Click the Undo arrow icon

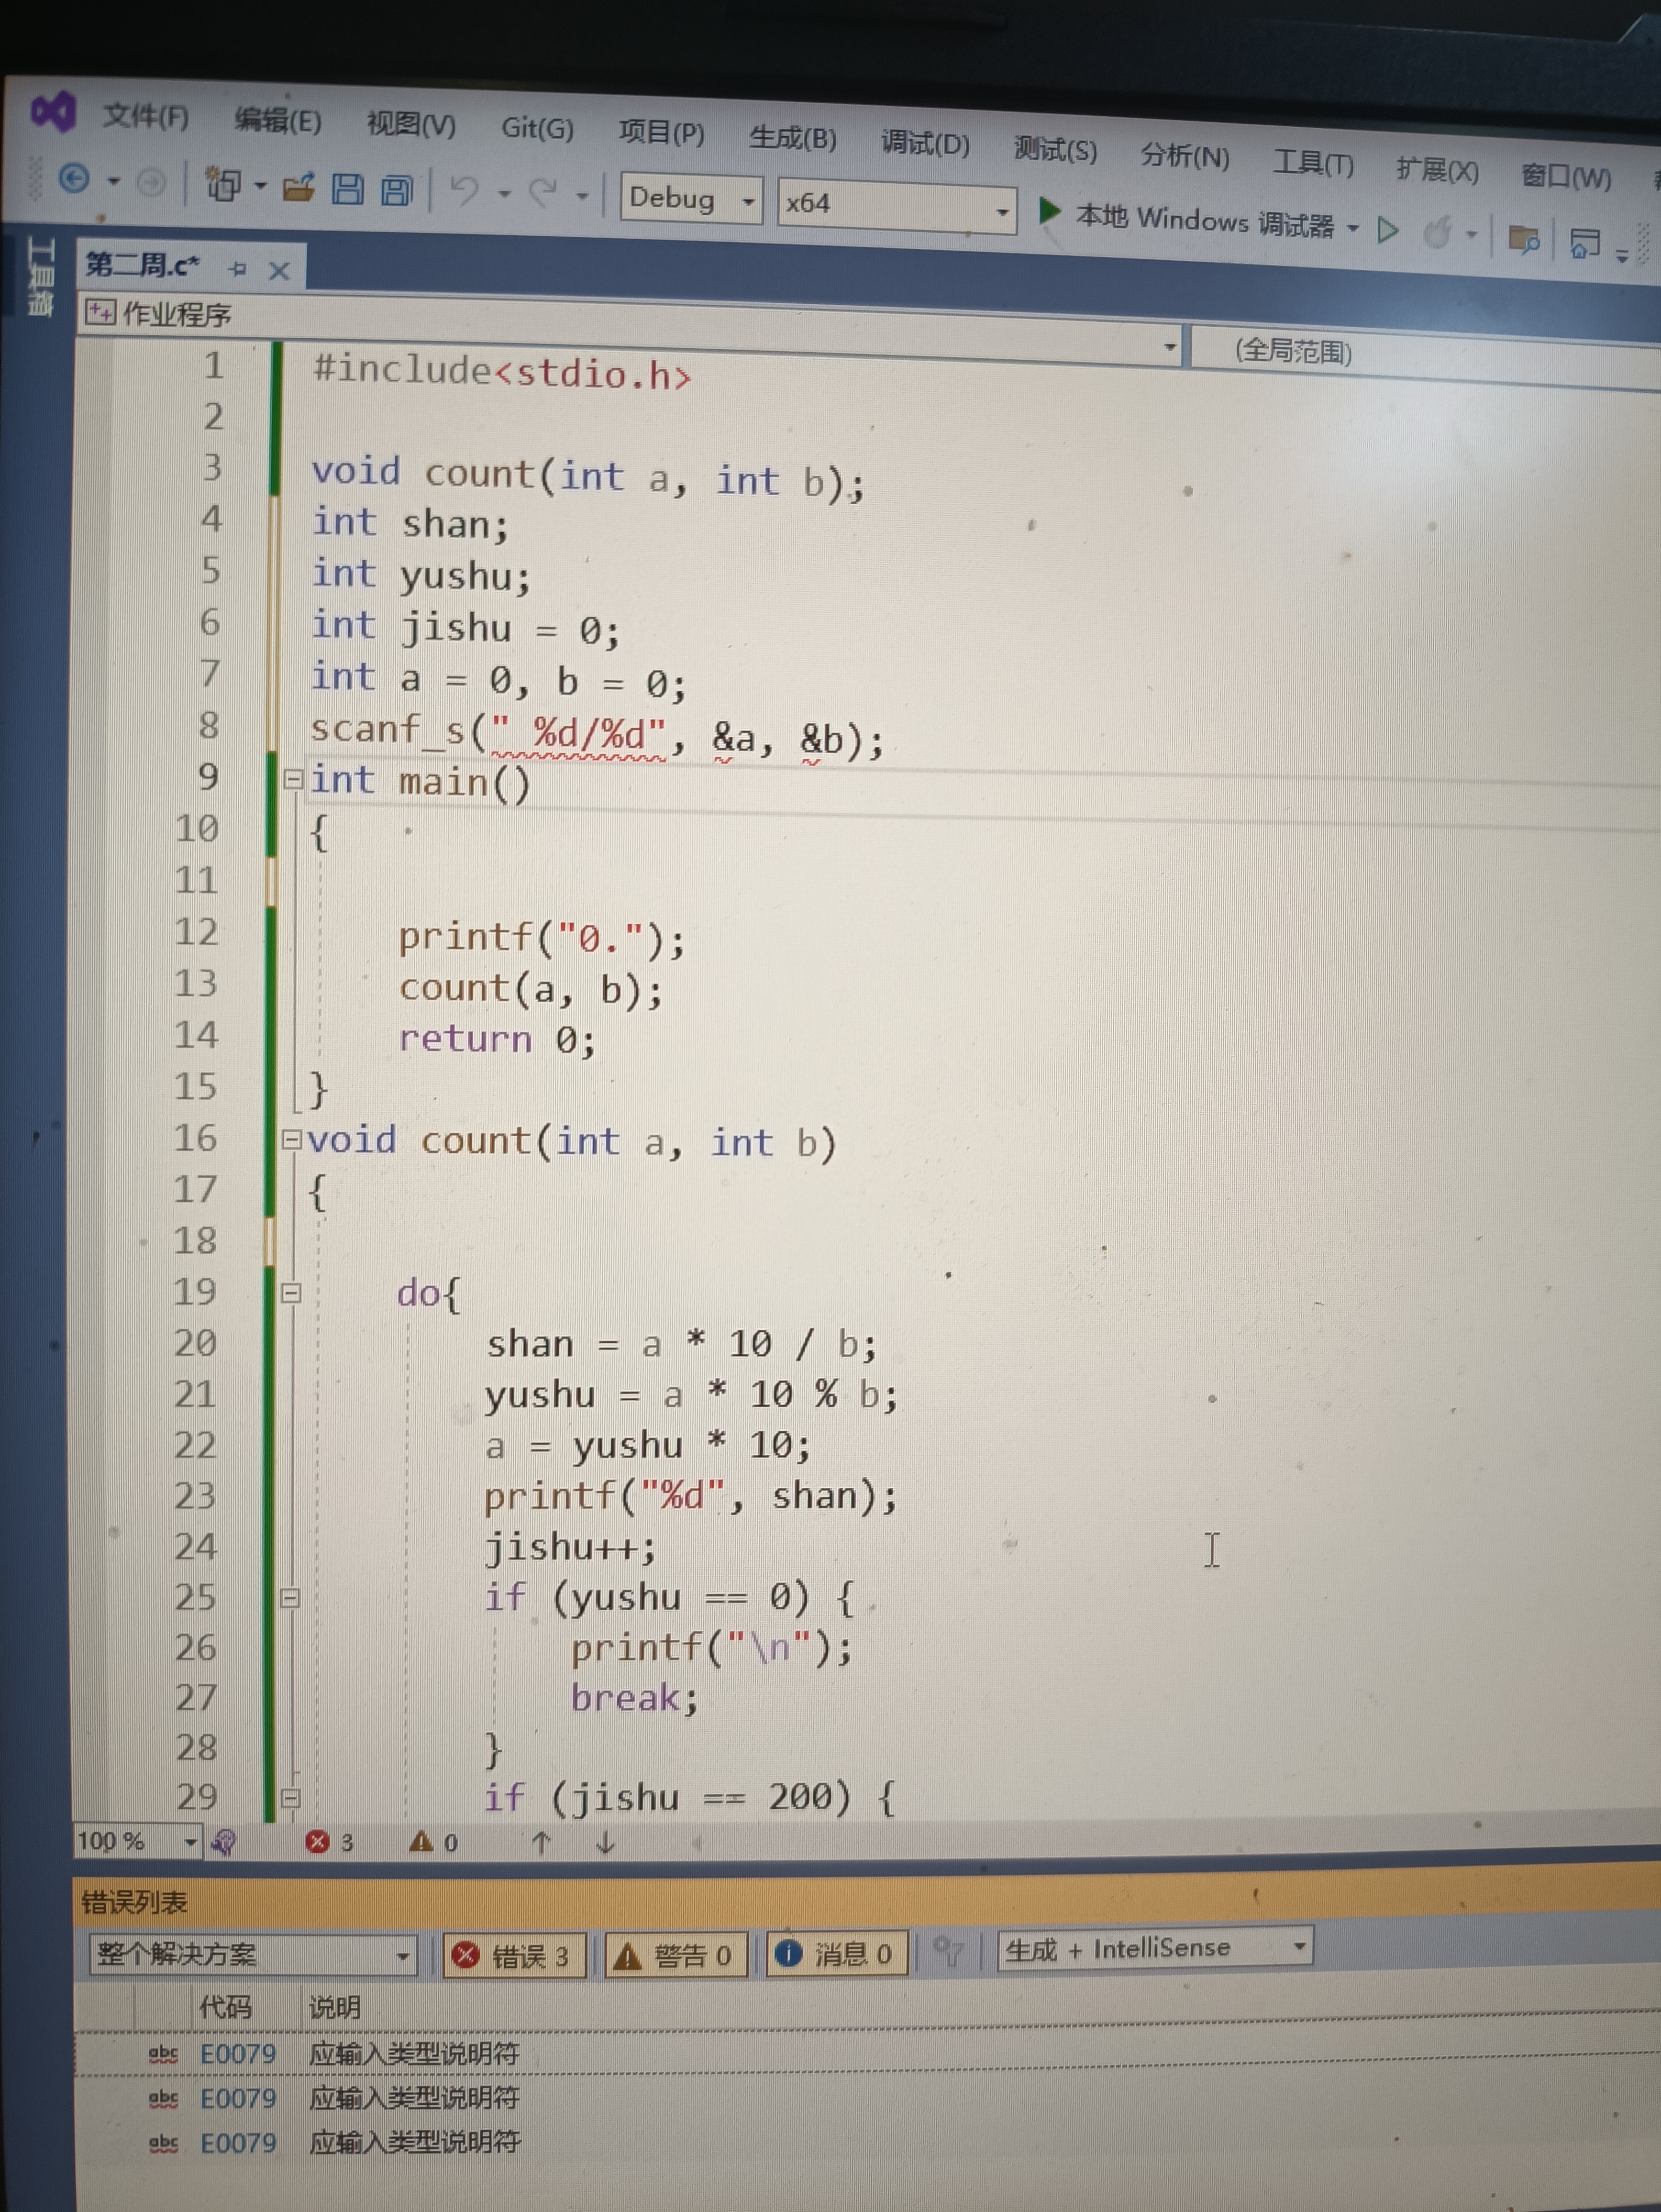[464, 190]
